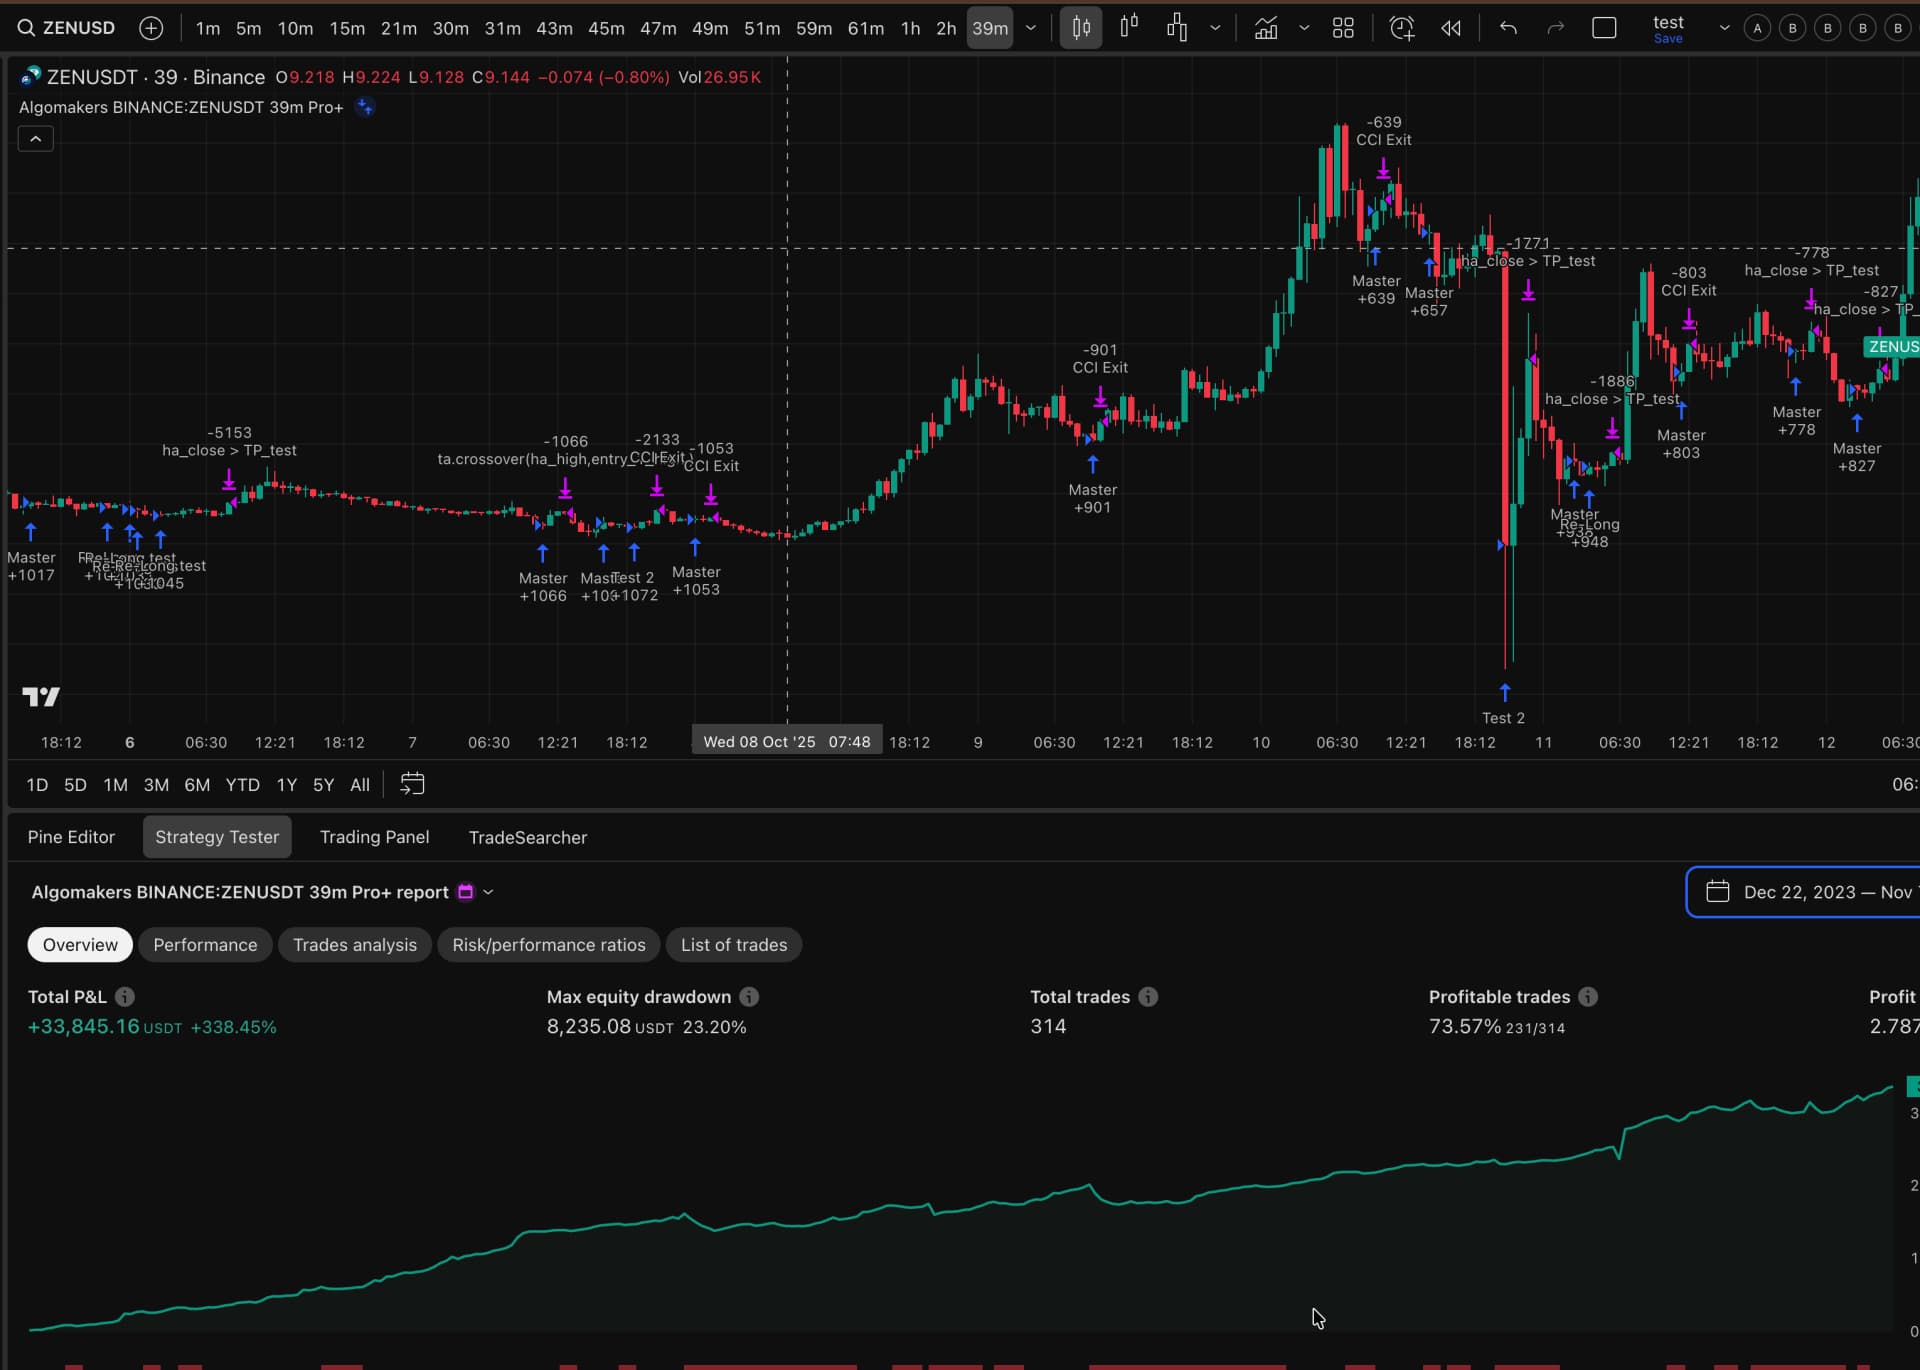This screenshot has width=1920, height=1370.
Task: Open the multi-chart layout grid icon
Action: click(1343, 27)
